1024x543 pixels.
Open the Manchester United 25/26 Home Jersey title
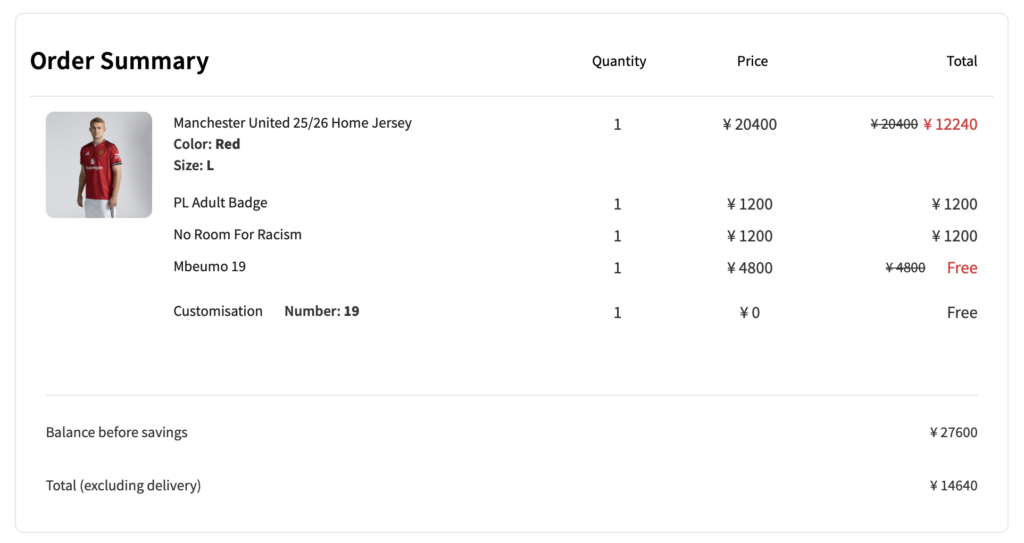(x=292, y=123)
